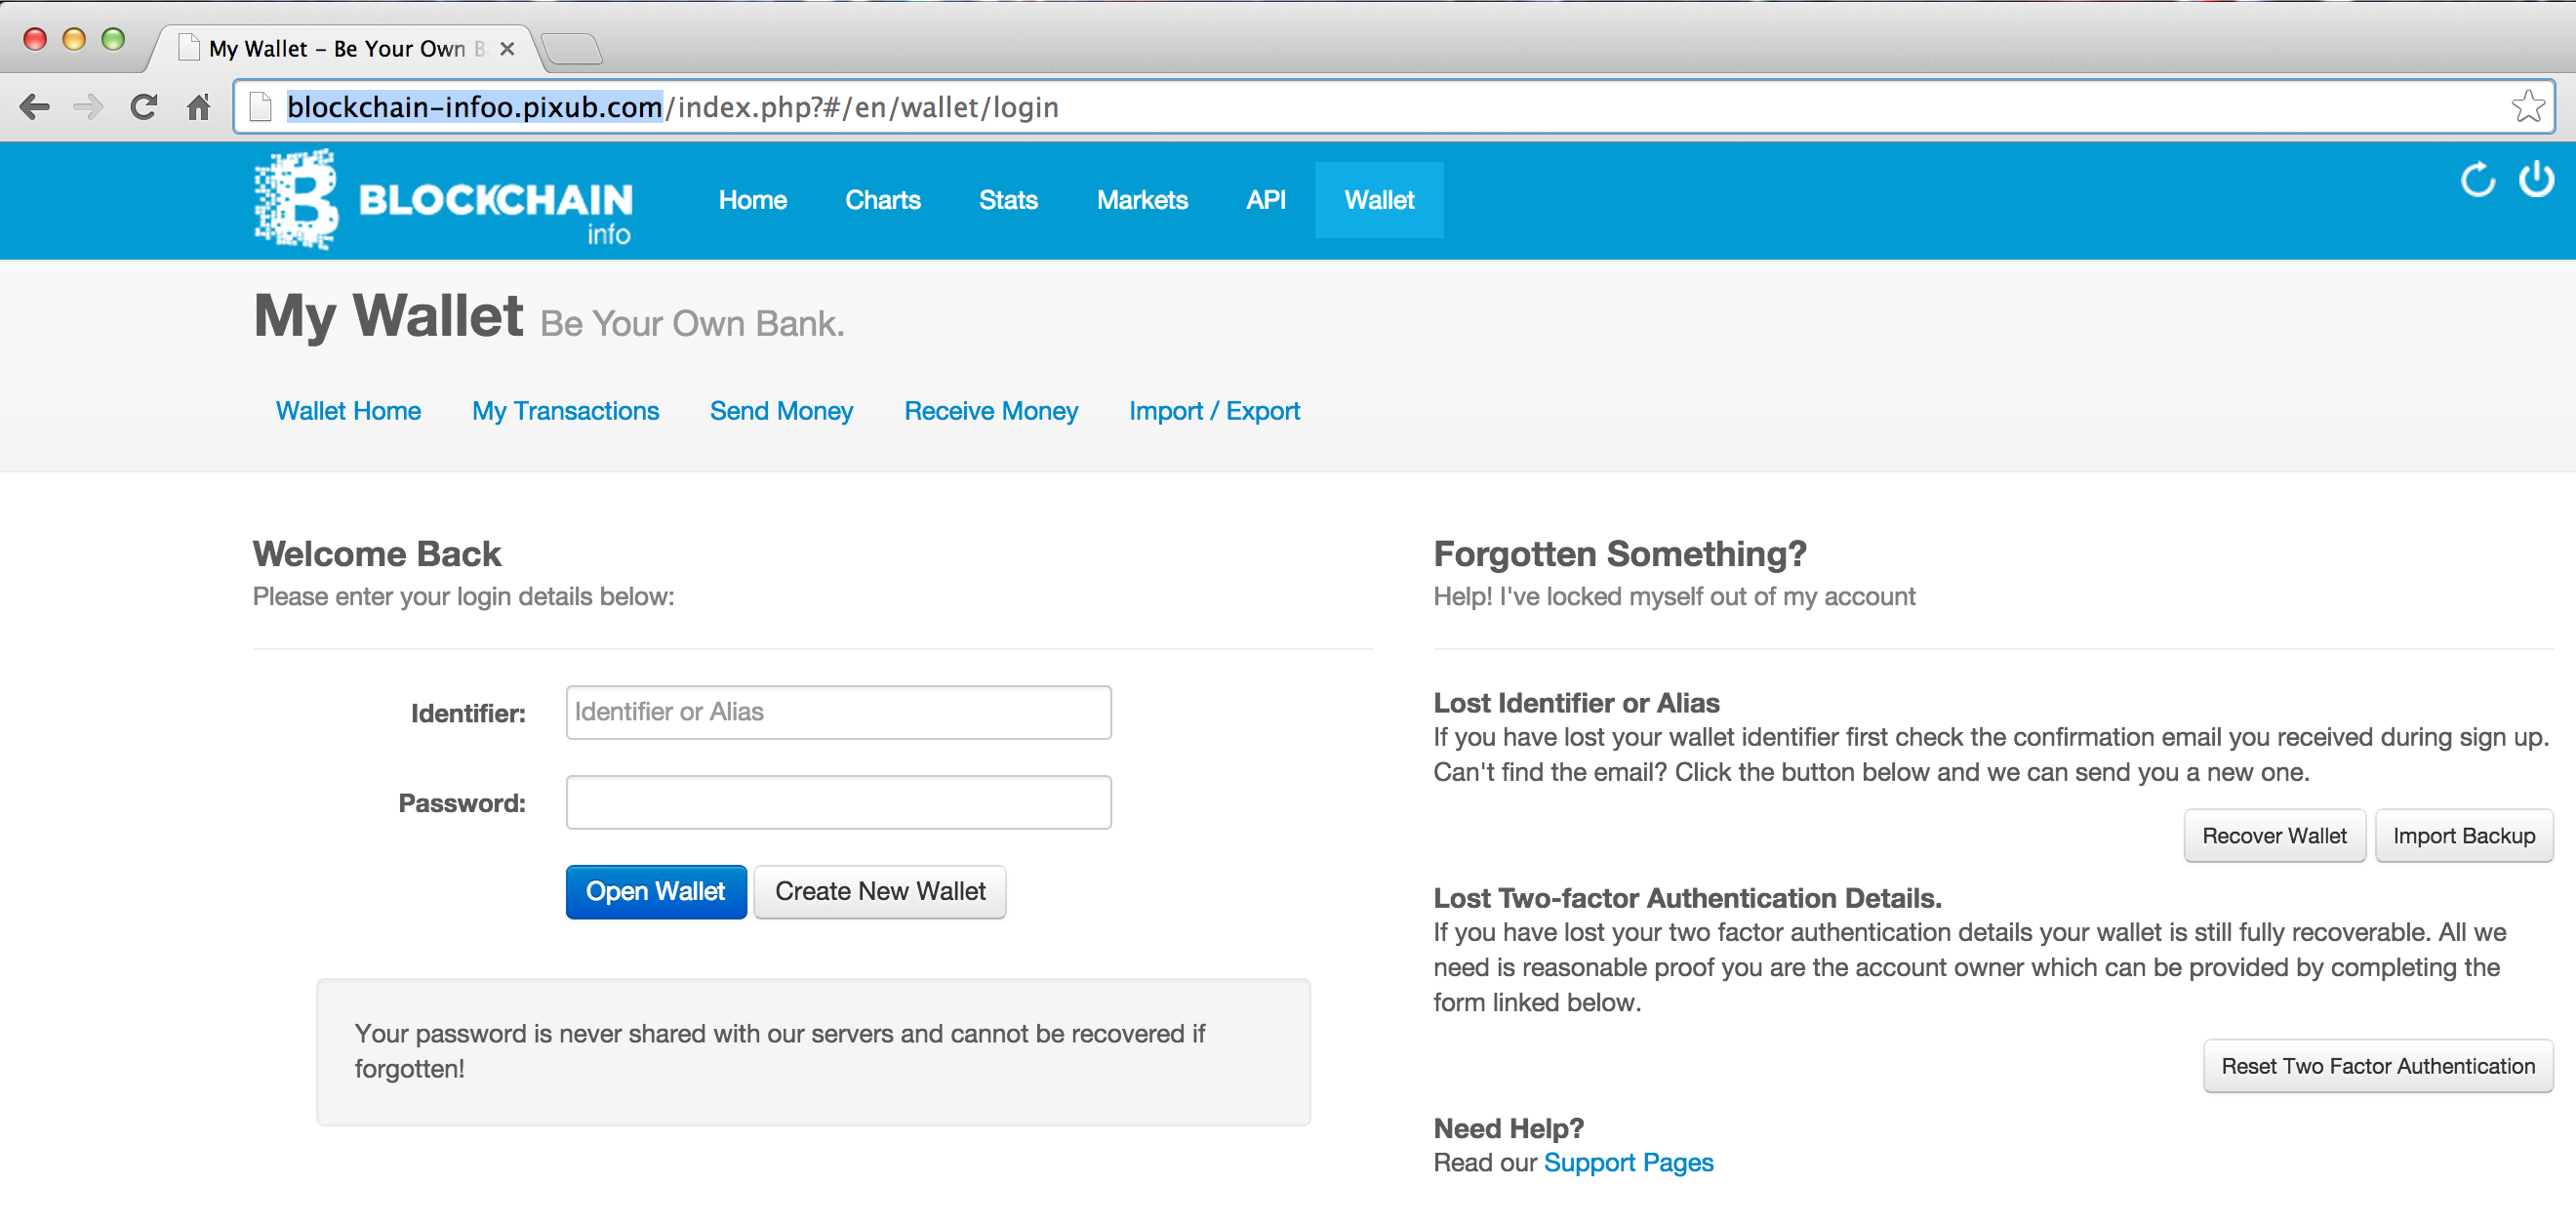Viewport: 2576px width, 1226px height.
Task: Click the wallet refresh icon in header
Action: 2478,180
